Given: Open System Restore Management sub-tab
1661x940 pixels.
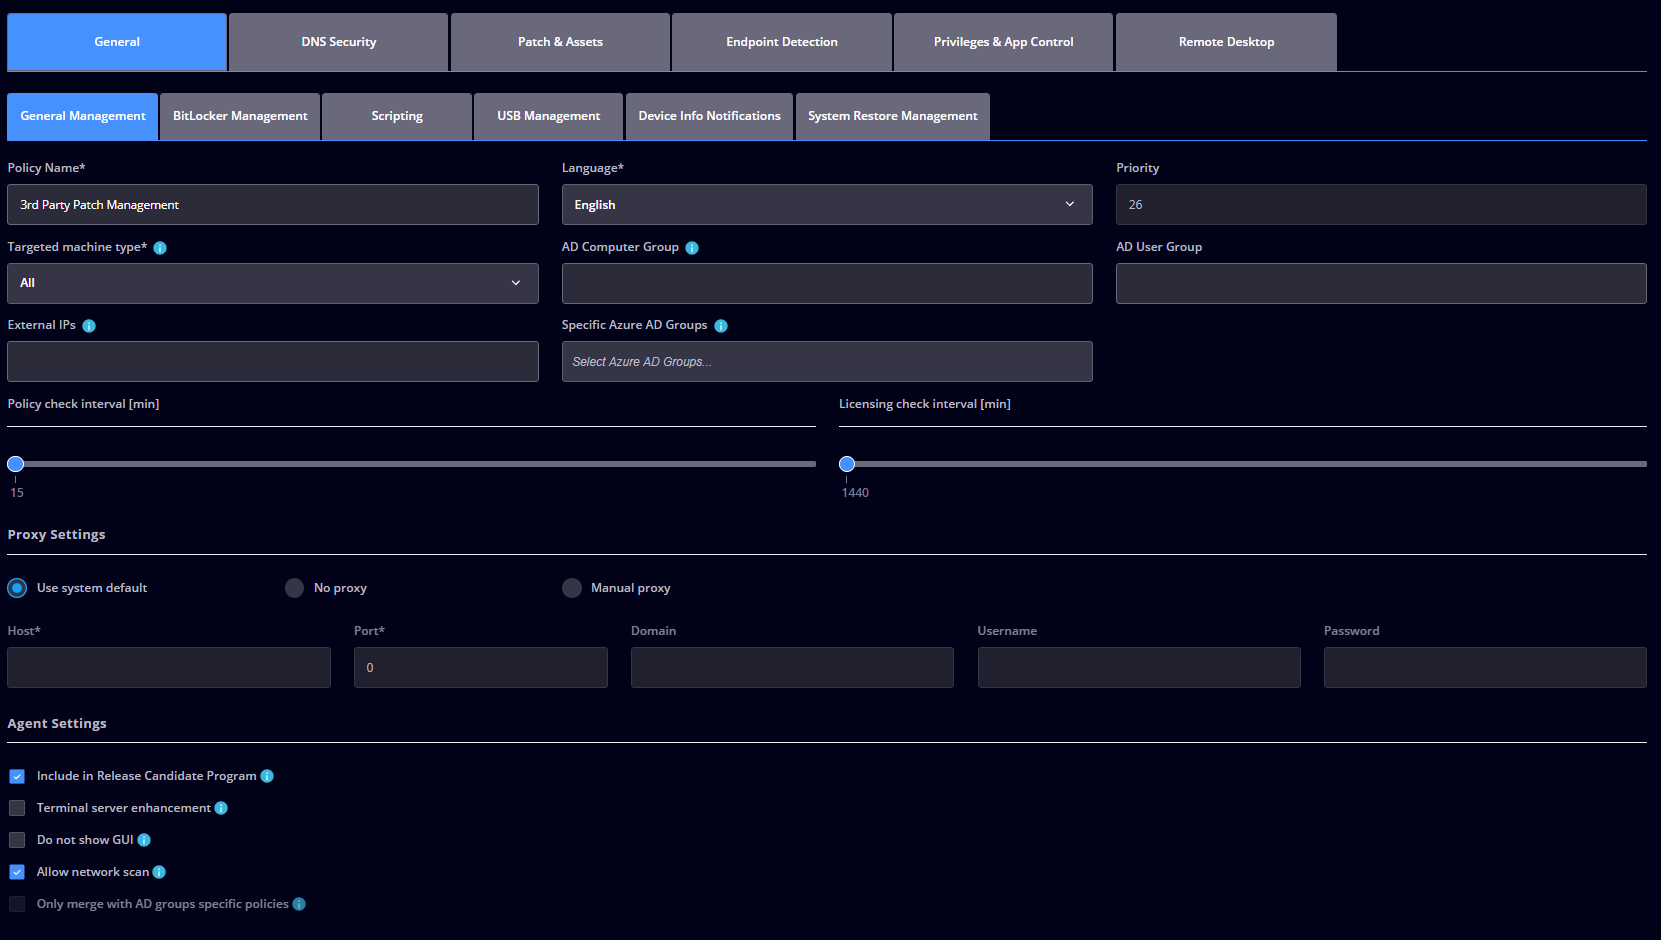Looking at the screenshot, I should [893, 116].
